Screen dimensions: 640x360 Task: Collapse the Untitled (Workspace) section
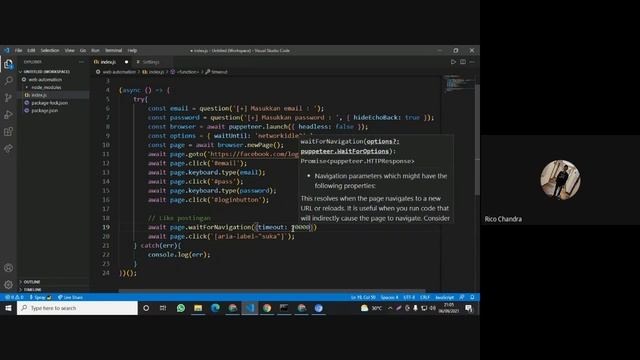pos(47,72)
